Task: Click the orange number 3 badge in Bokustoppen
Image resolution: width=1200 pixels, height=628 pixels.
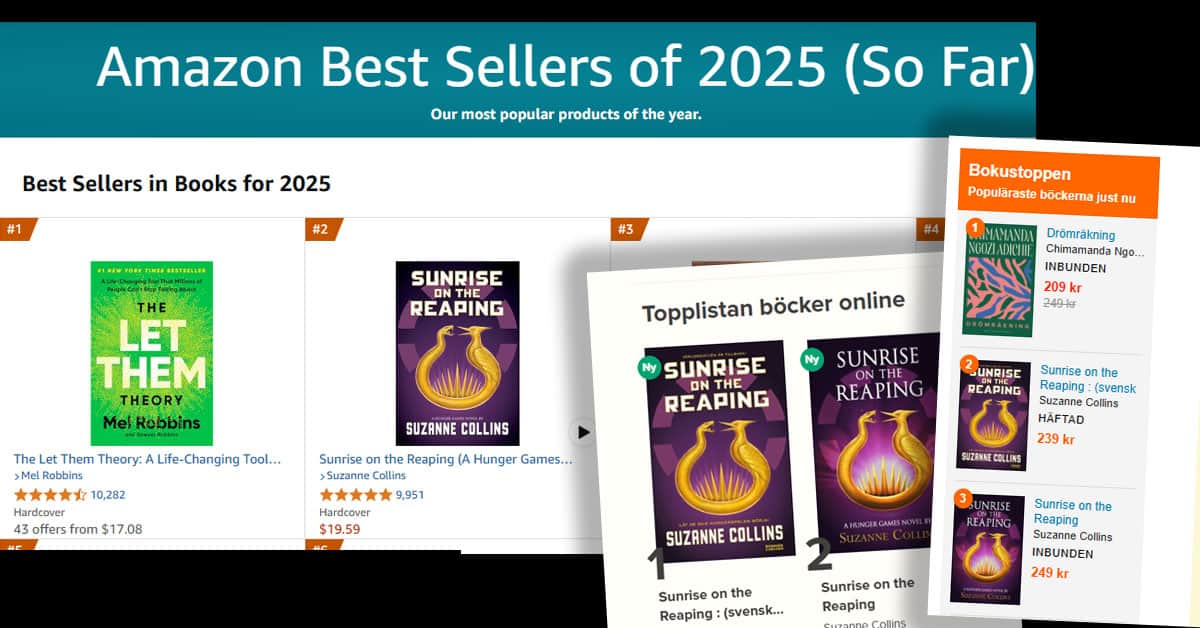Action: (963, 498)
